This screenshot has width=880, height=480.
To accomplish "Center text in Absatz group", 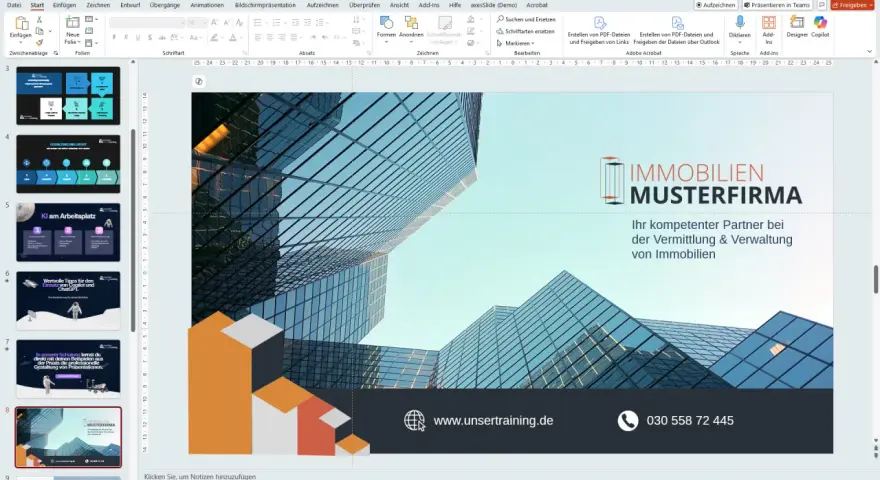I will point(270,37).
